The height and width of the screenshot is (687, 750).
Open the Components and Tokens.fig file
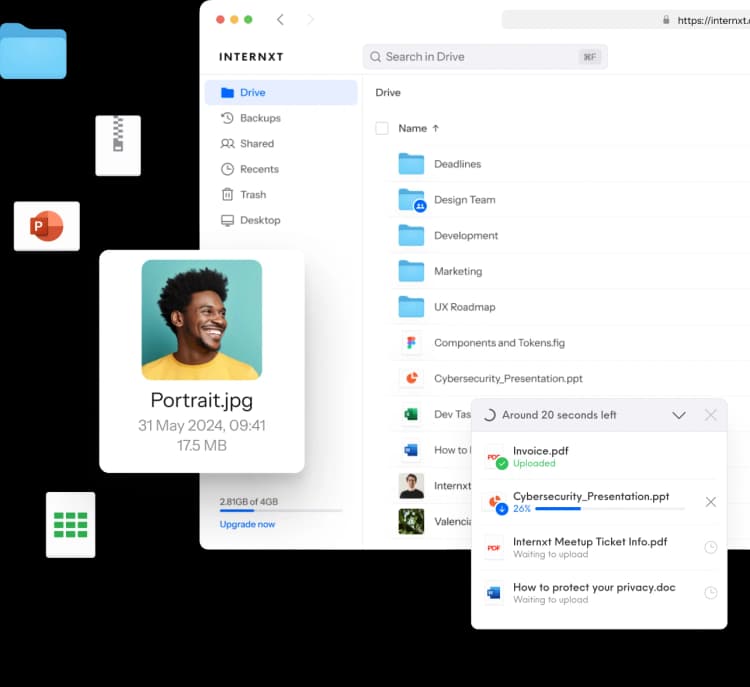[498, 343]
